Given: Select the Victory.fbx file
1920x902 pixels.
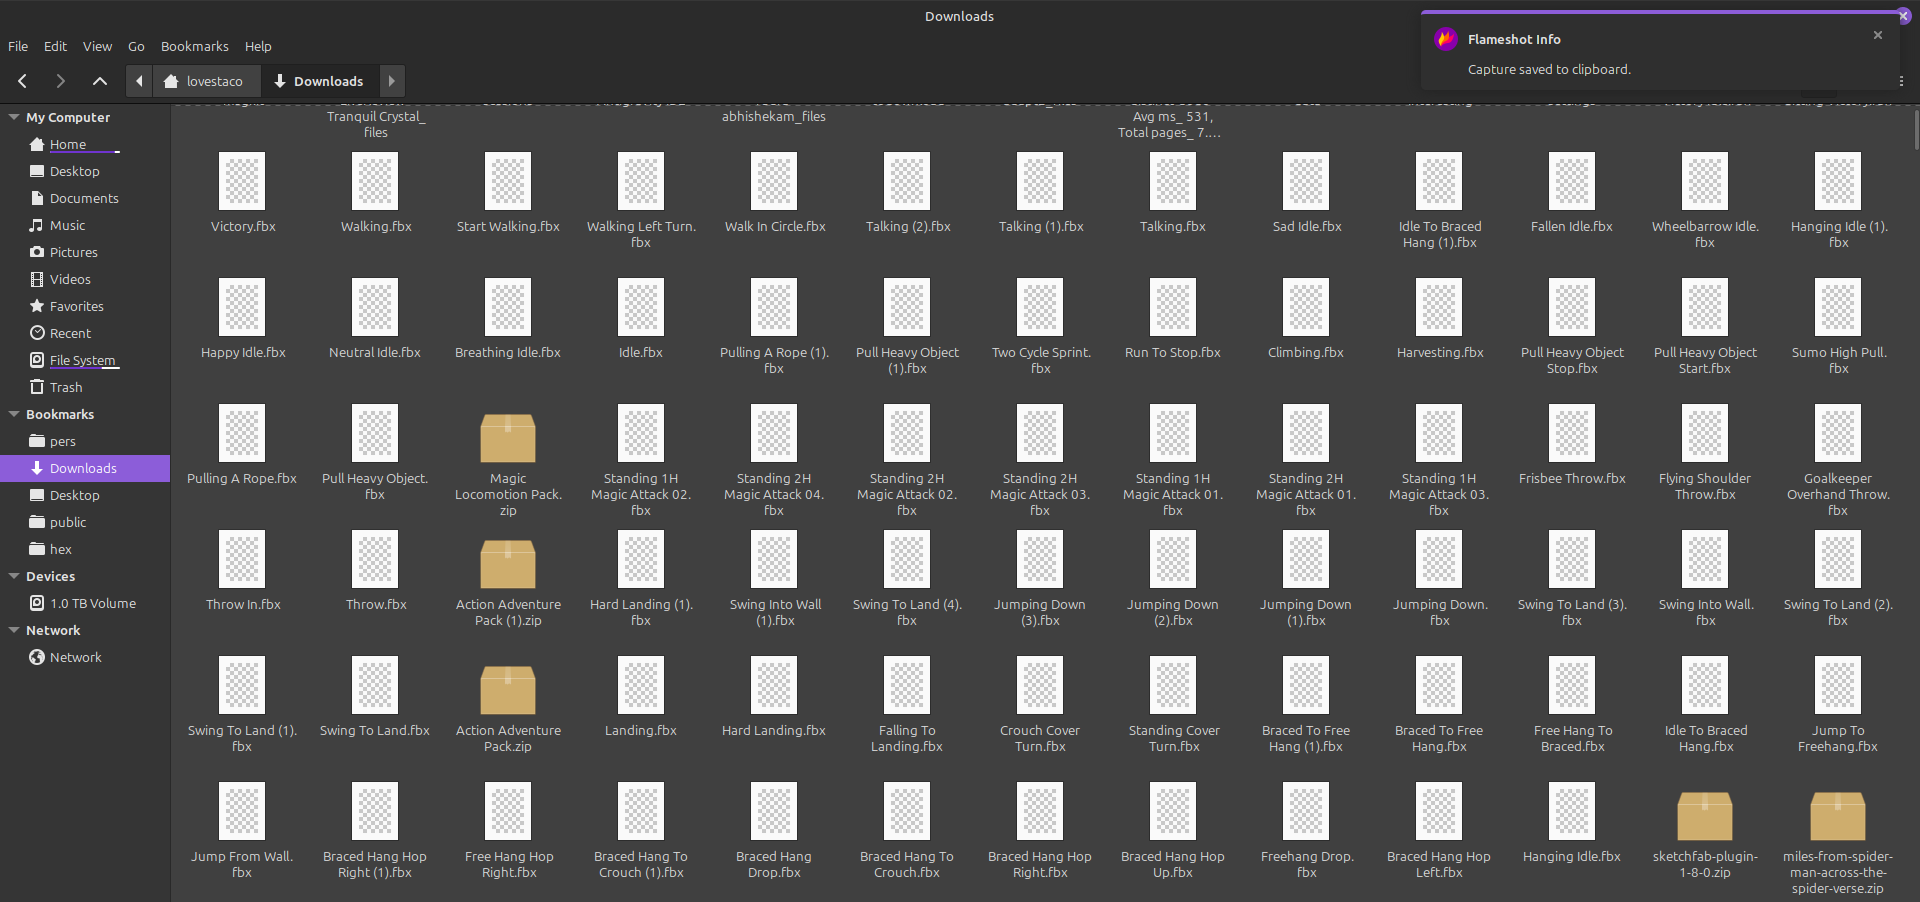Looking at the screenshot, I should pyautogui.click(x=243, y=194).
